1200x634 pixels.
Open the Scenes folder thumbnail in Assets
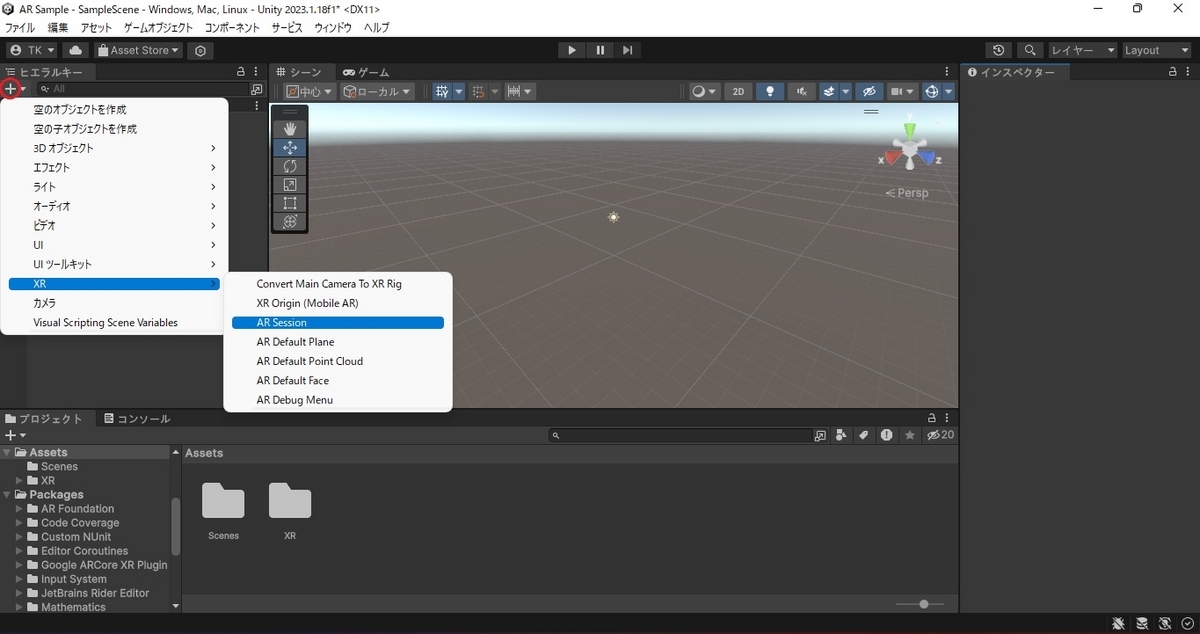[223, 512]
